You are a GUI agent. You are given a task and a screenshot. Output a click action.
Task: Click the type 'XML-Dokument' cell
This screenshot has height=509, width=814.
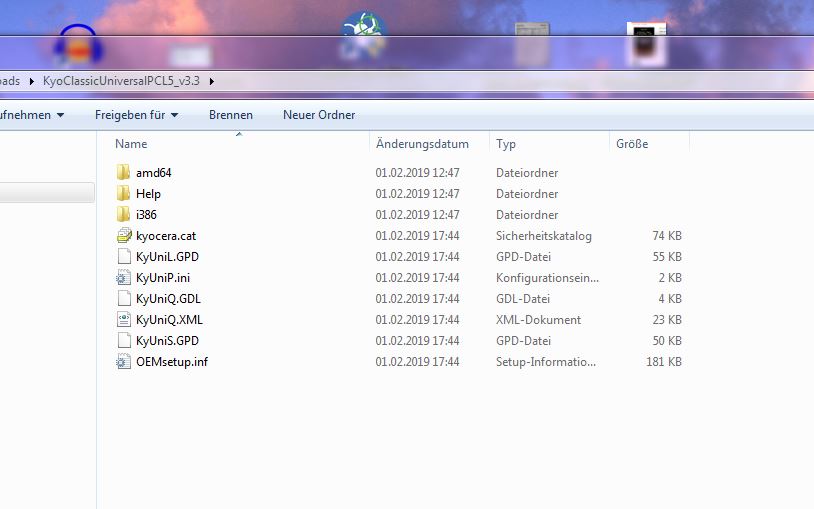(x=538, y=320)
